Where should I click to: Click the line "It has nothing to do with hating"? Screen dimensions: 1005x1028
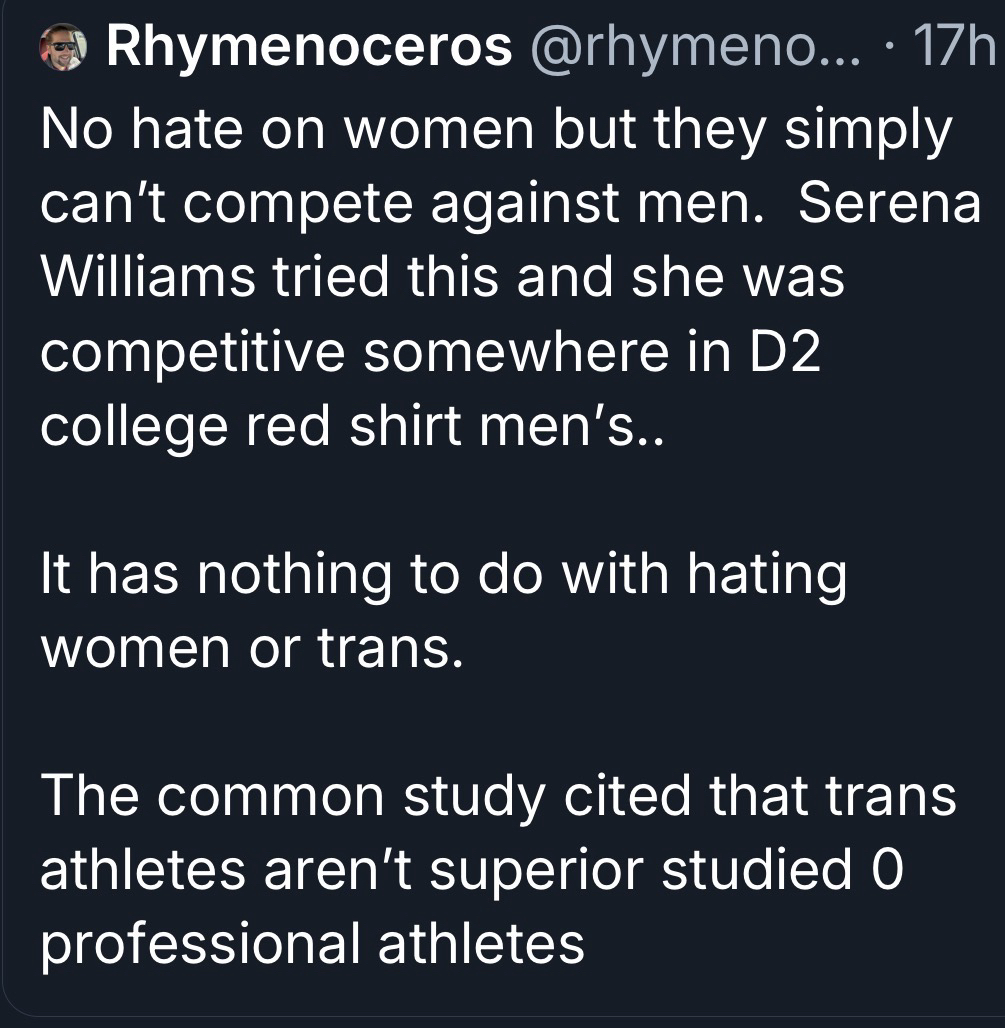tap(443, 575)
